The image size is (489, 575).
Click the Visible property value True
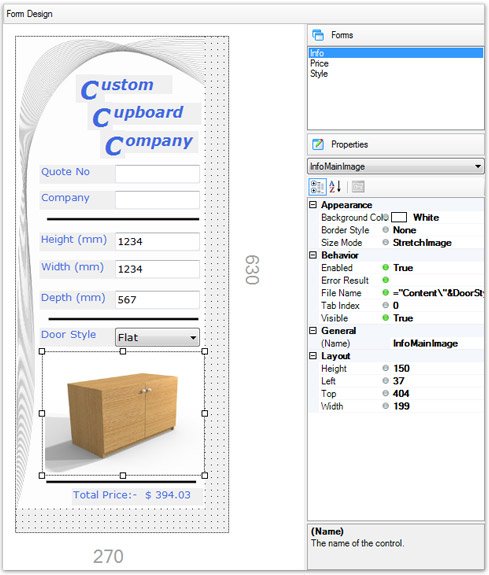tap(403, 318)
